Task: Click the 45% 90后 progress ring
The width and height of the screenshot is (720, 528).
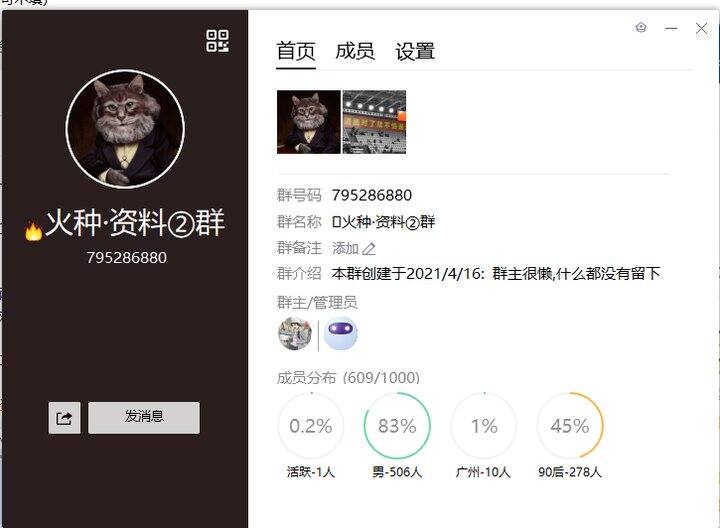Action: 570,425
